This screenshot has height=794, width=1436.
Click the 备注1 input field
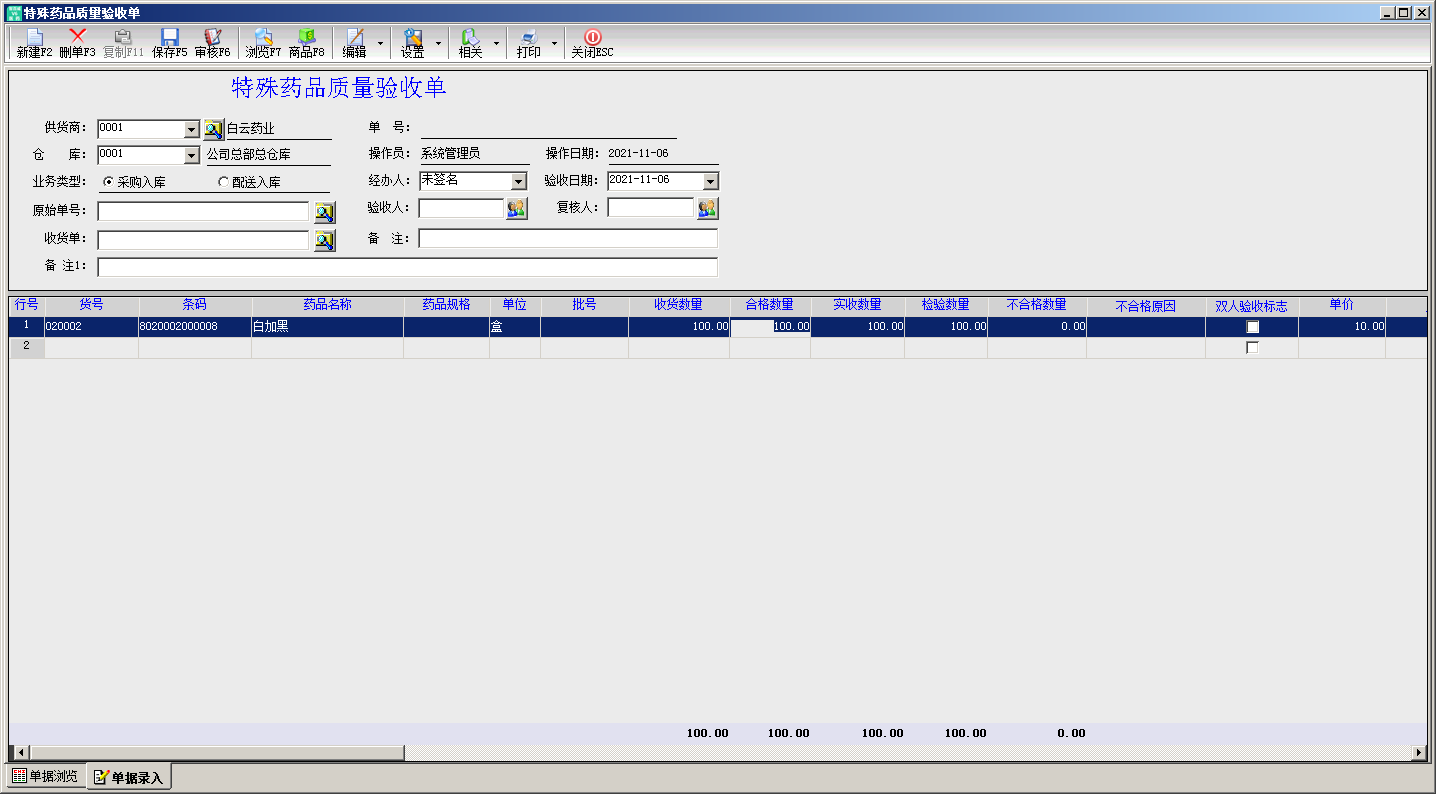pos(407,267)
